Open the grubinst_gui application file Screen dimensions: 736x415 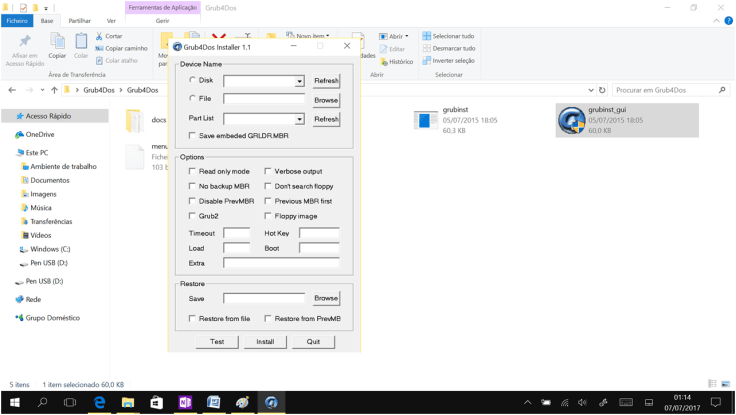click(572, 121)
